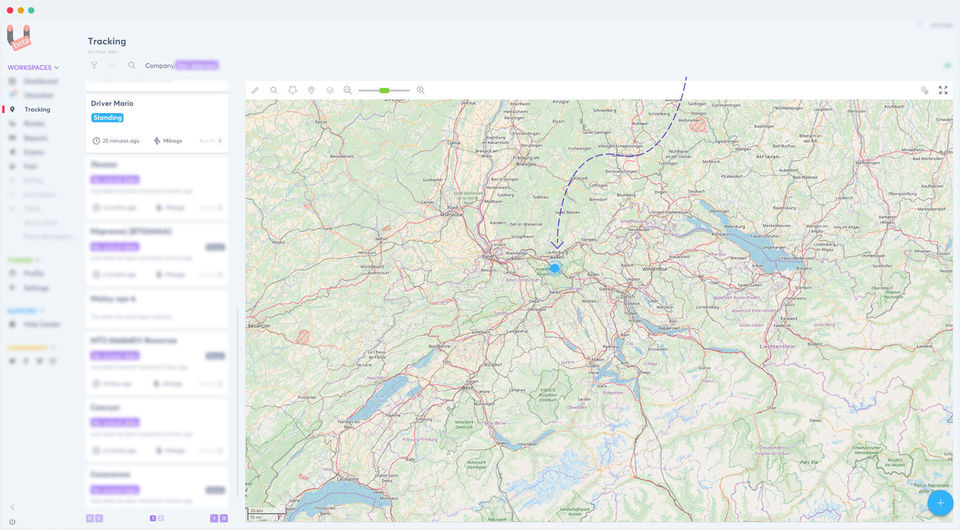
Task: Open the filter funnel in the Tracking header
Action: click(x=94, y=65)
